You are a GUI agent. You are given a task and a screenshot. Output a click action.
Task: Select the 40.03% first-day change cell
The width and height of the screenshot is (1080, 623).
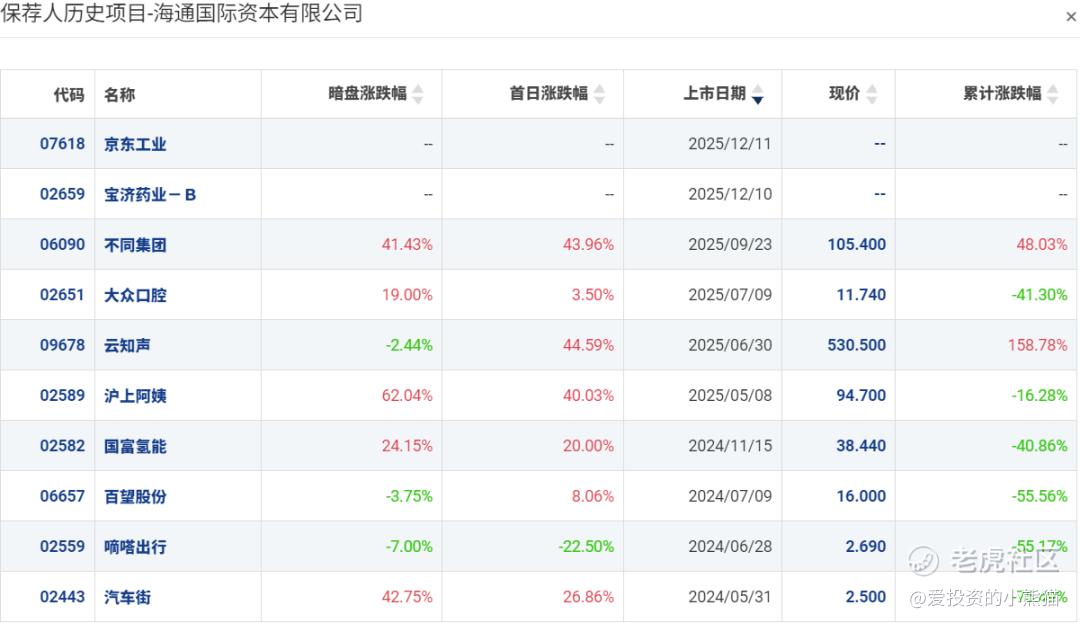tap(588, 395)
